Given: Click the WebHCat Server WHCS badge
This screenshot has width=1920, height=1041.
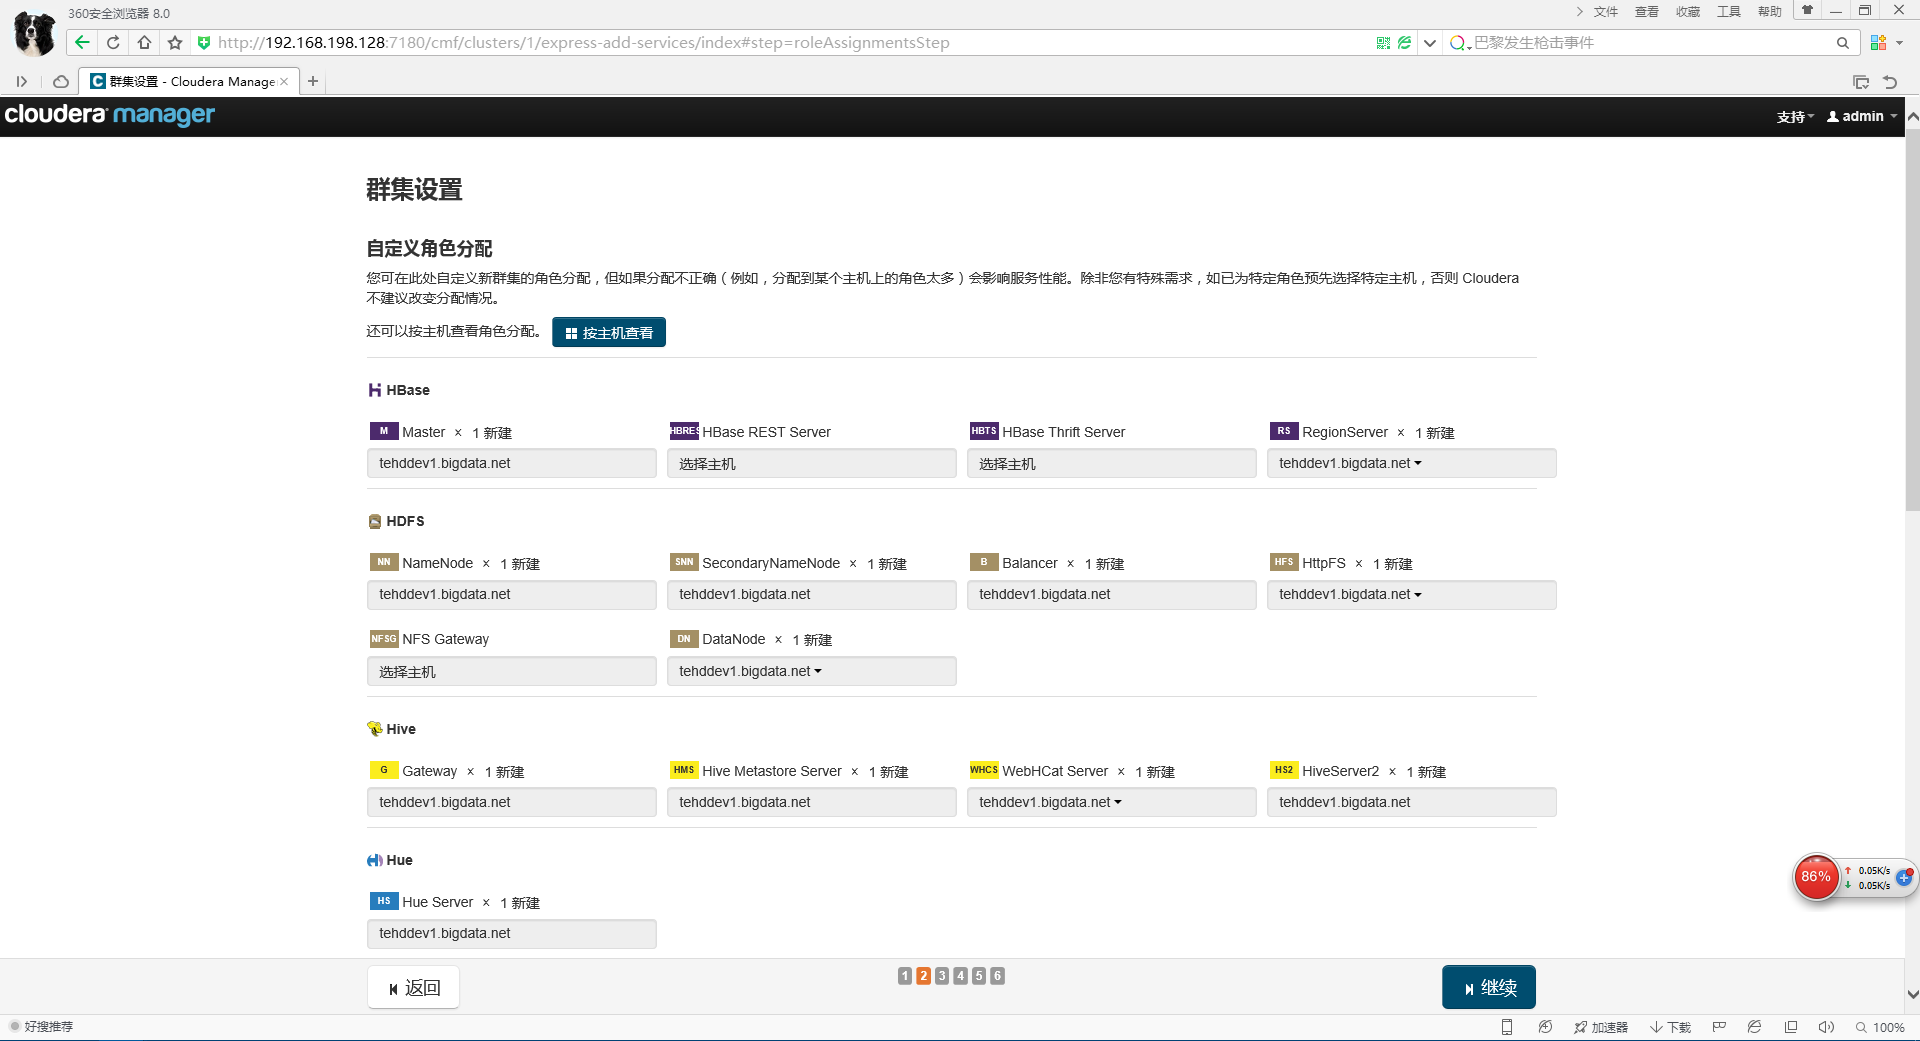Looking at the screenshot, I should click(984, 770).
